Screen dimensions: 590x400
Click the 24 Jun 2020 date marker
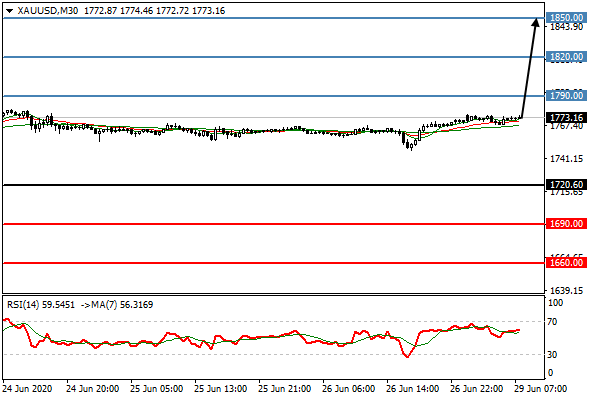pos(27,389)
